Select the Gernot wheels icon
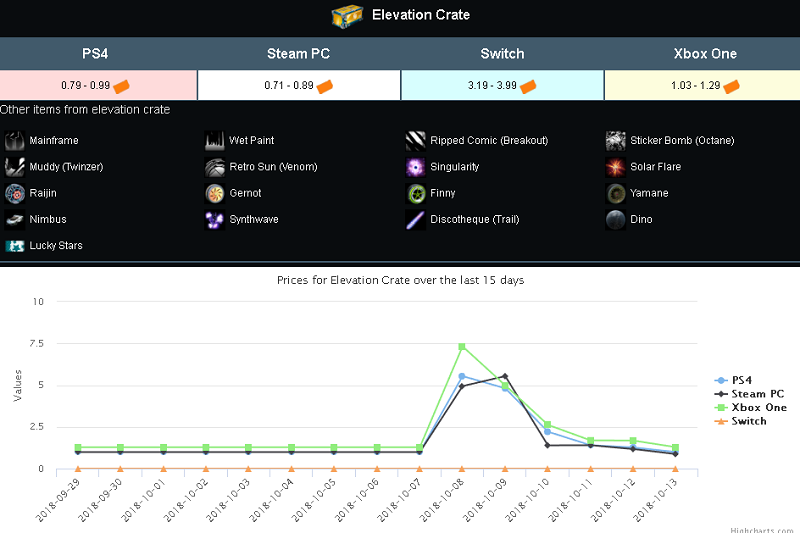 [215, 193]
